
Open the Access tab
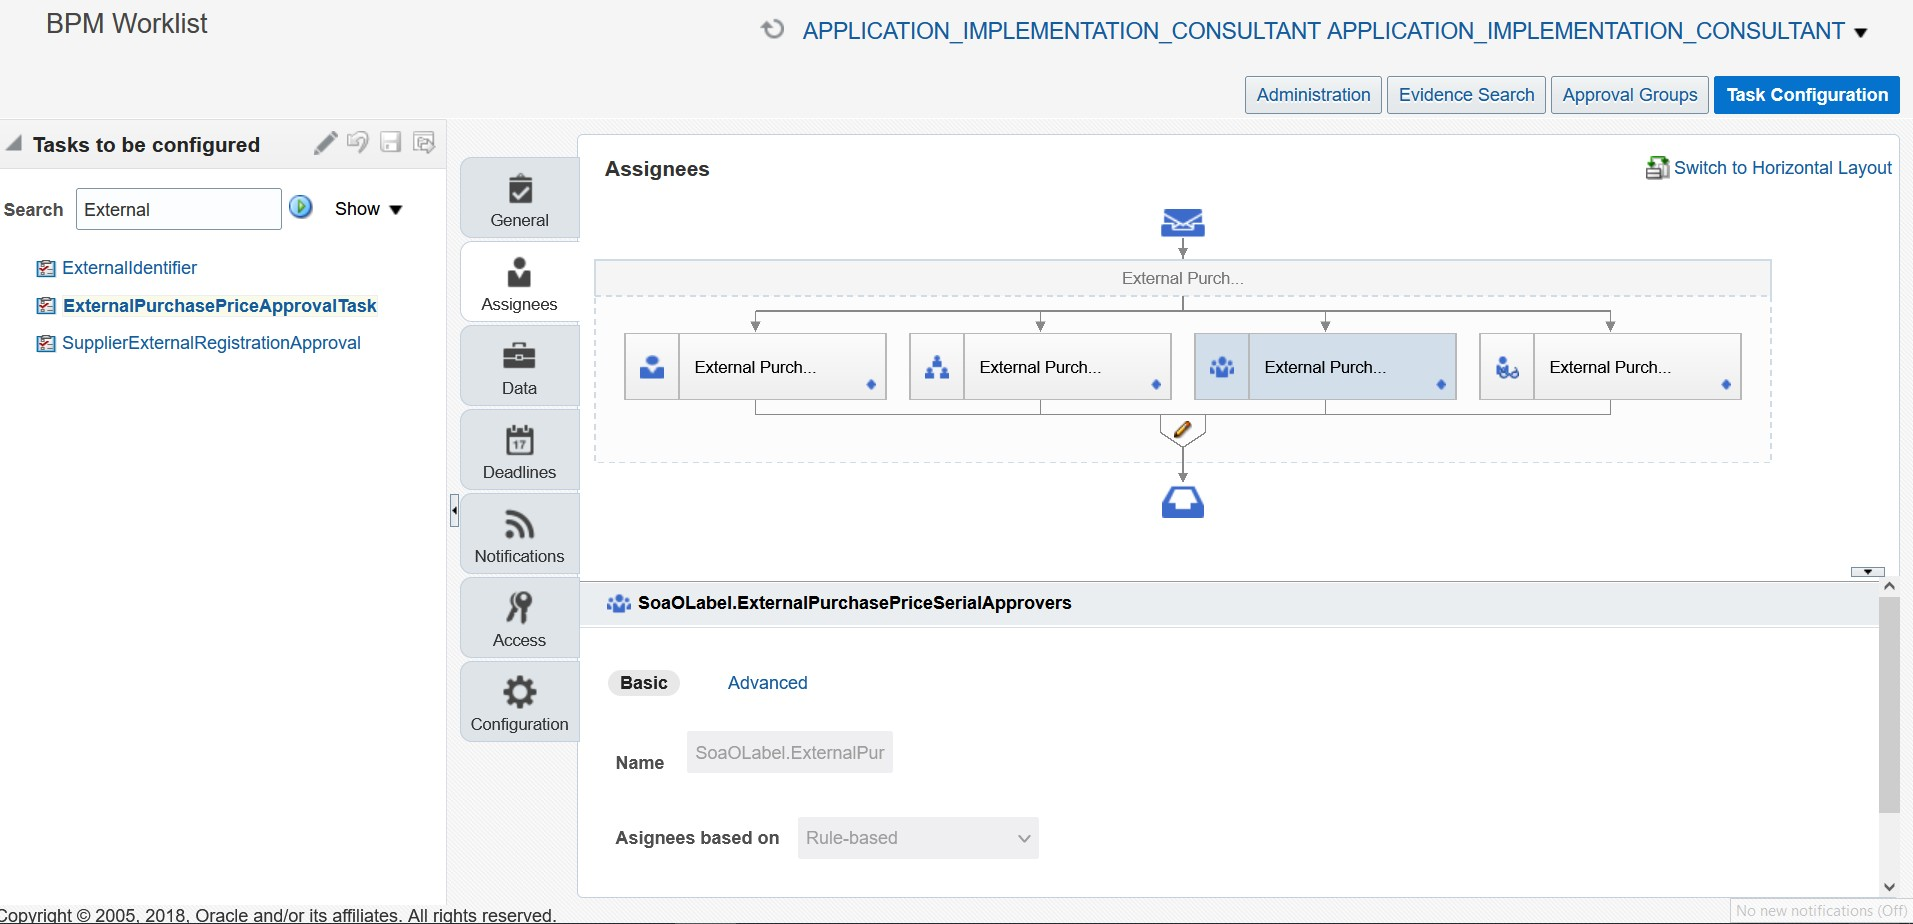coord(520,618)
